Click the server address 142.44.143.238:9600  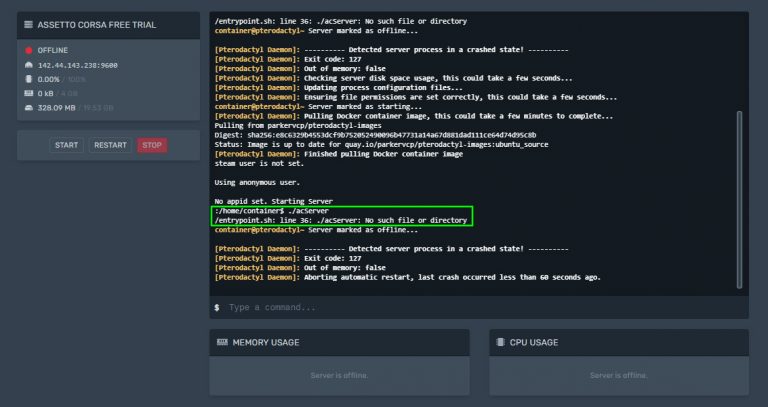78,65
